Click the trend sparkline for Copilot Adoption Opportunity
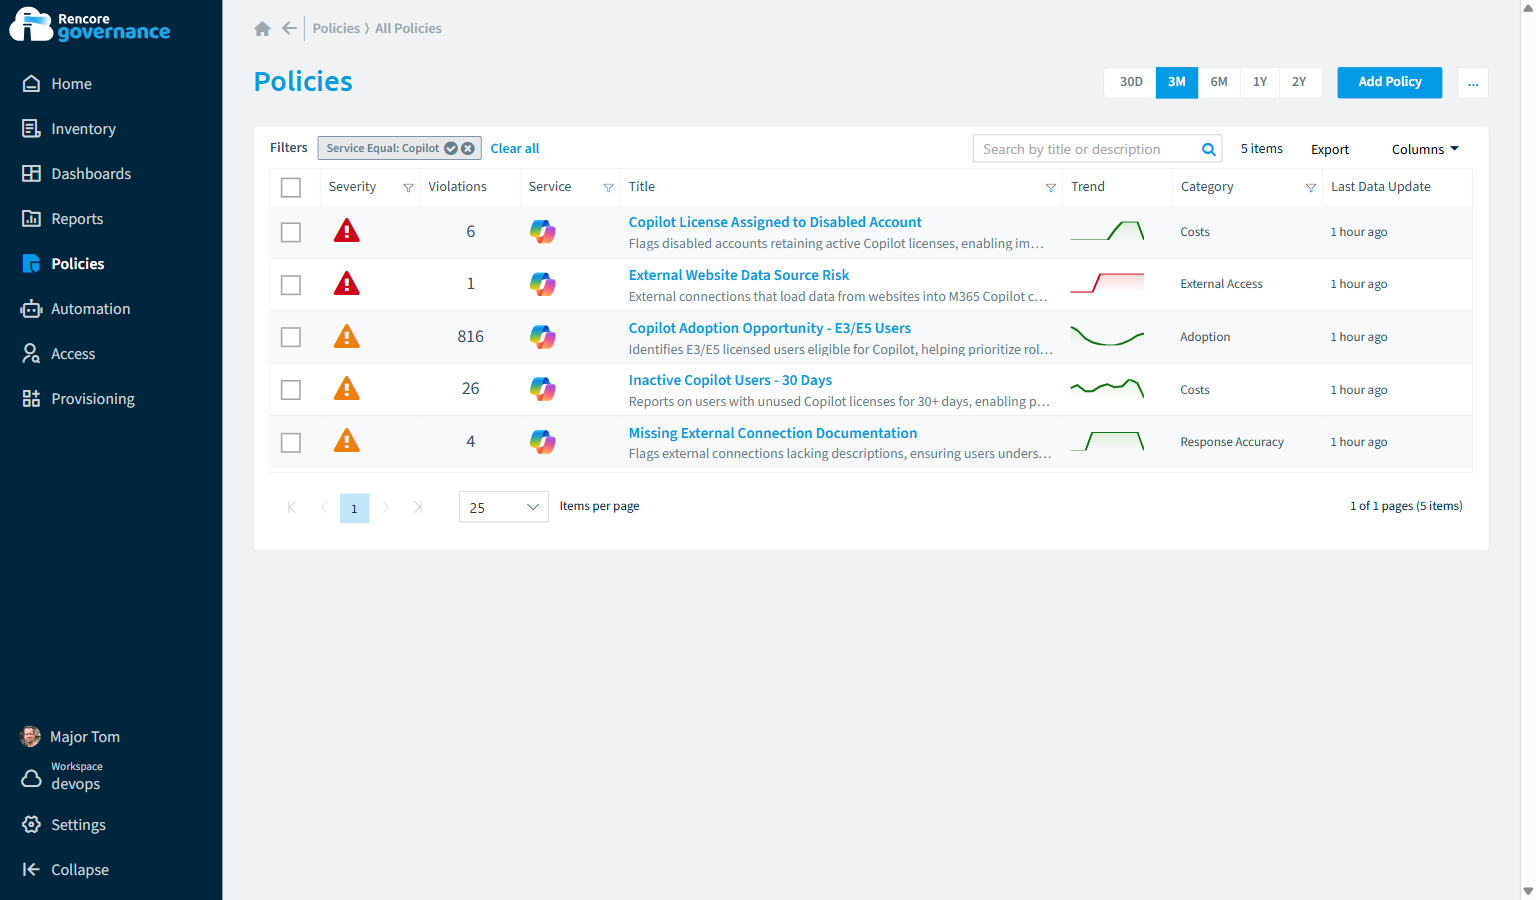1536x900 pixels. (x=1107, y=336)
